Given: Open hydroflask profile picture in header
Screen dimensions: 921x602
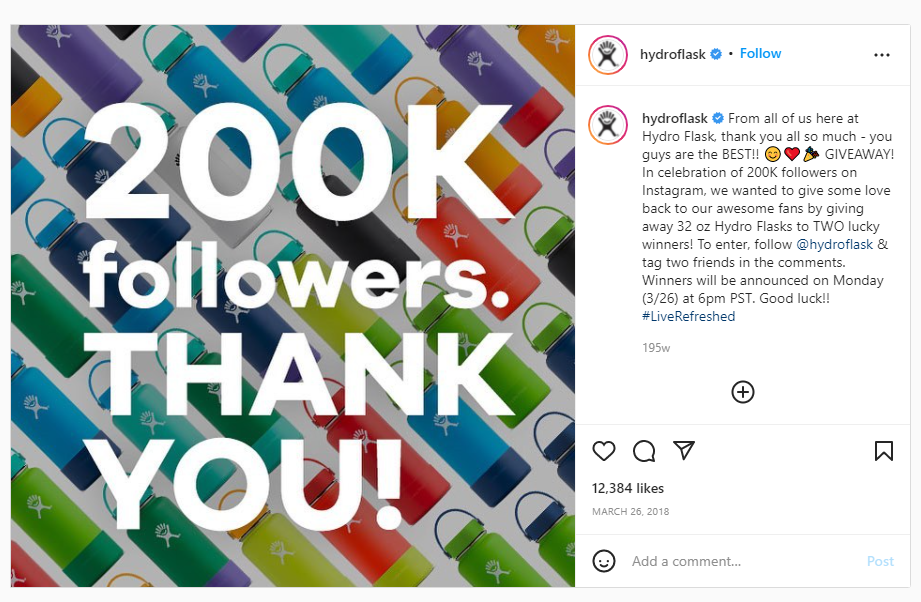Looking at the screenshot, I should (607, 55).
